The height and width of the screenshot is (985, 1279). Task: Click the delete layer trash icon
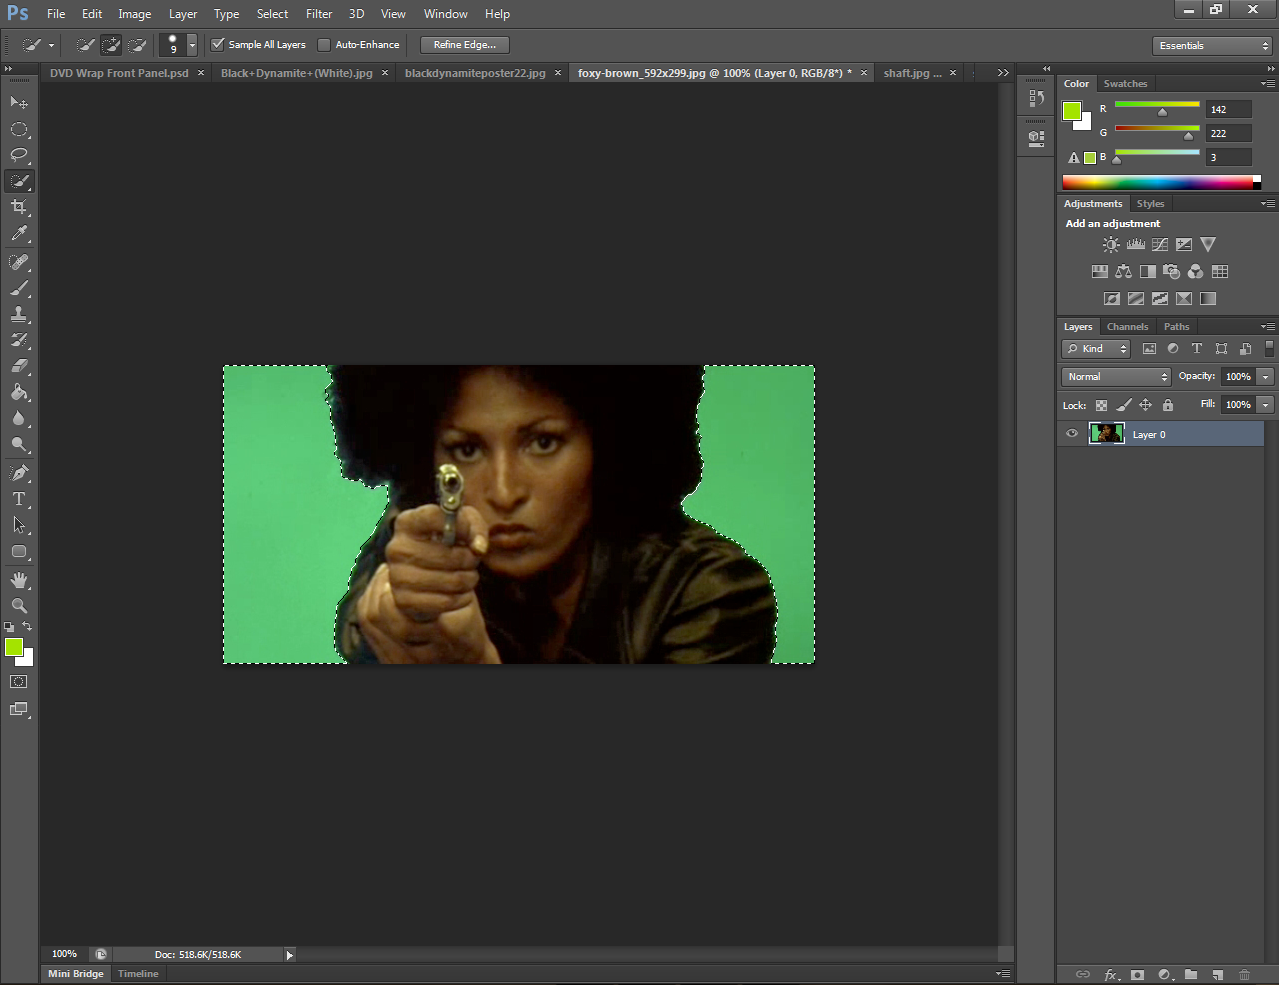click(1245, 974)
